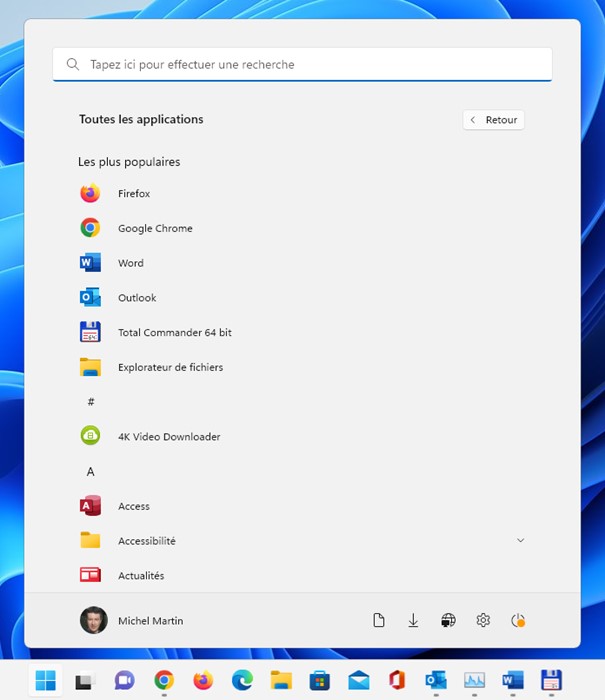Click the power button in the footer

coord(518,621)
